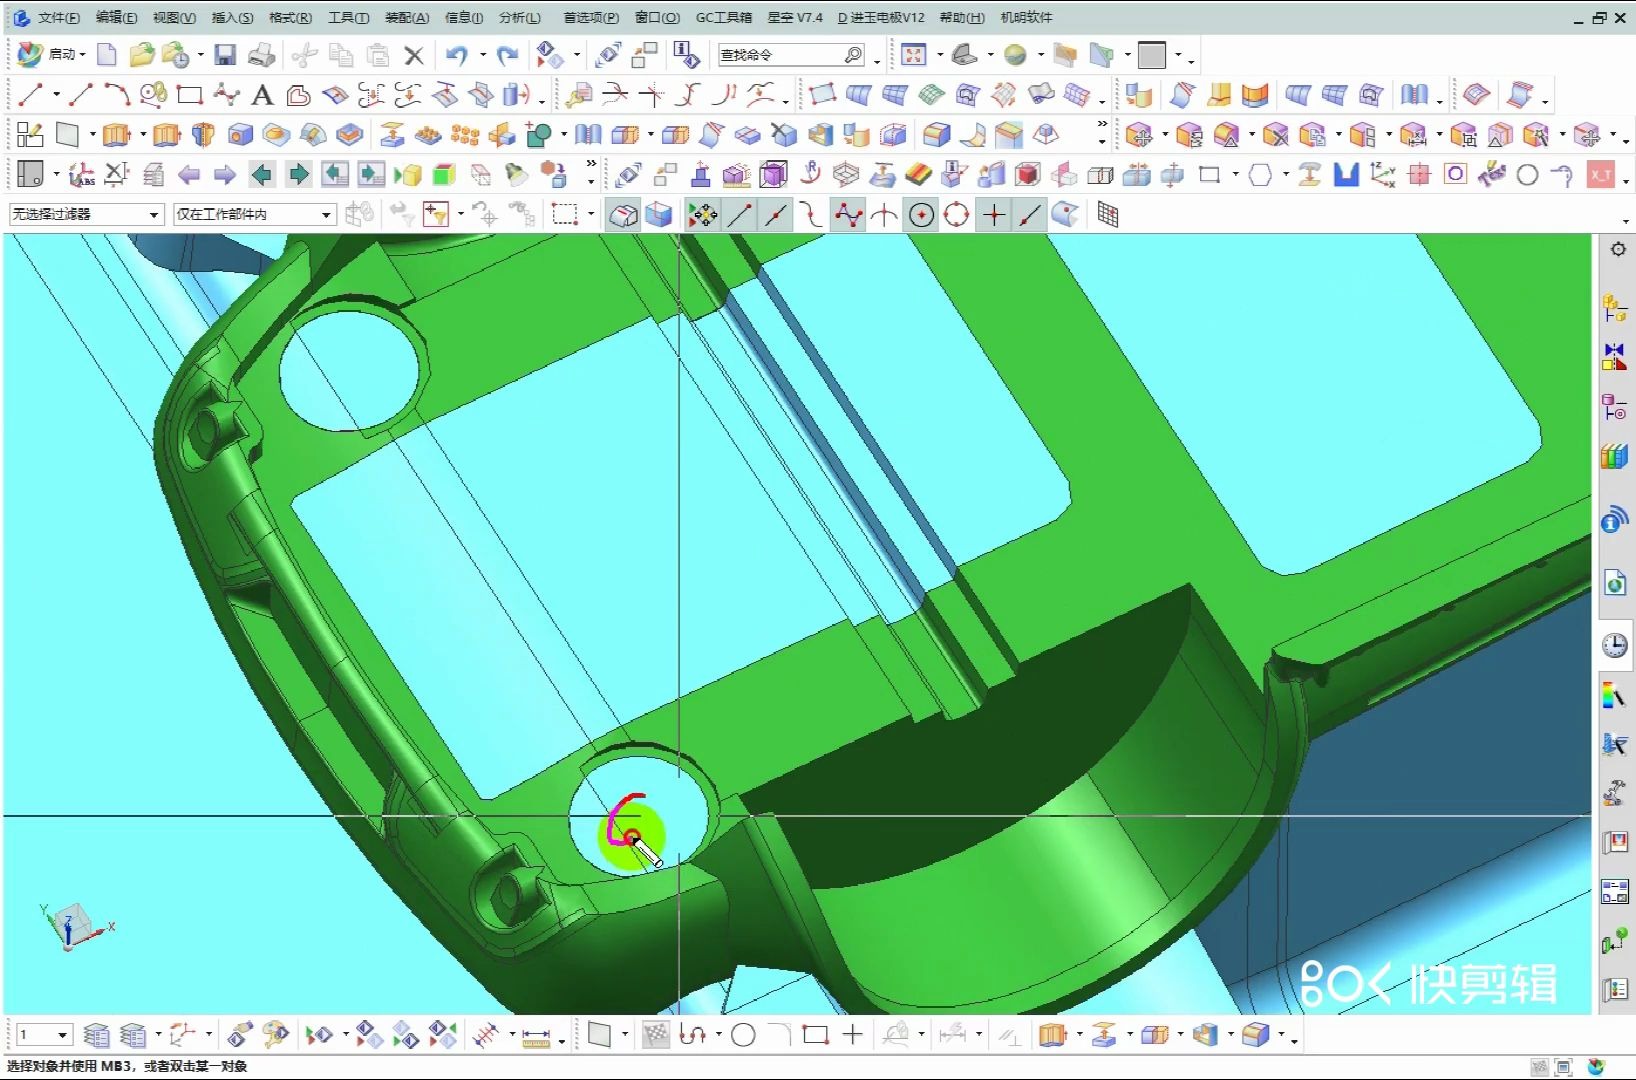Toggle the Enable Snap Point button
The image size is (1636, 1080).
coord(702,215)
